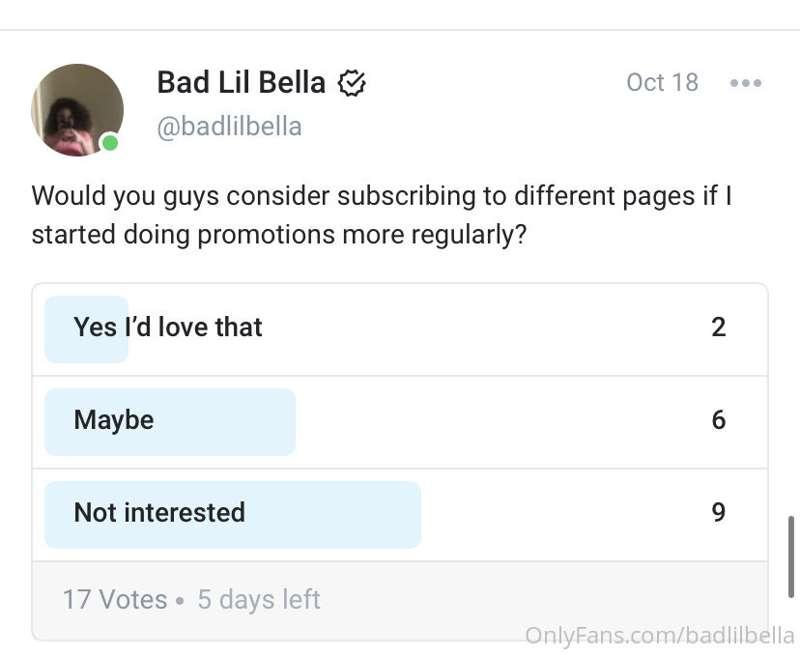Vote for the 'Not interested' poll option
Viewport: 800px width, 655px height.
[400, 514]
